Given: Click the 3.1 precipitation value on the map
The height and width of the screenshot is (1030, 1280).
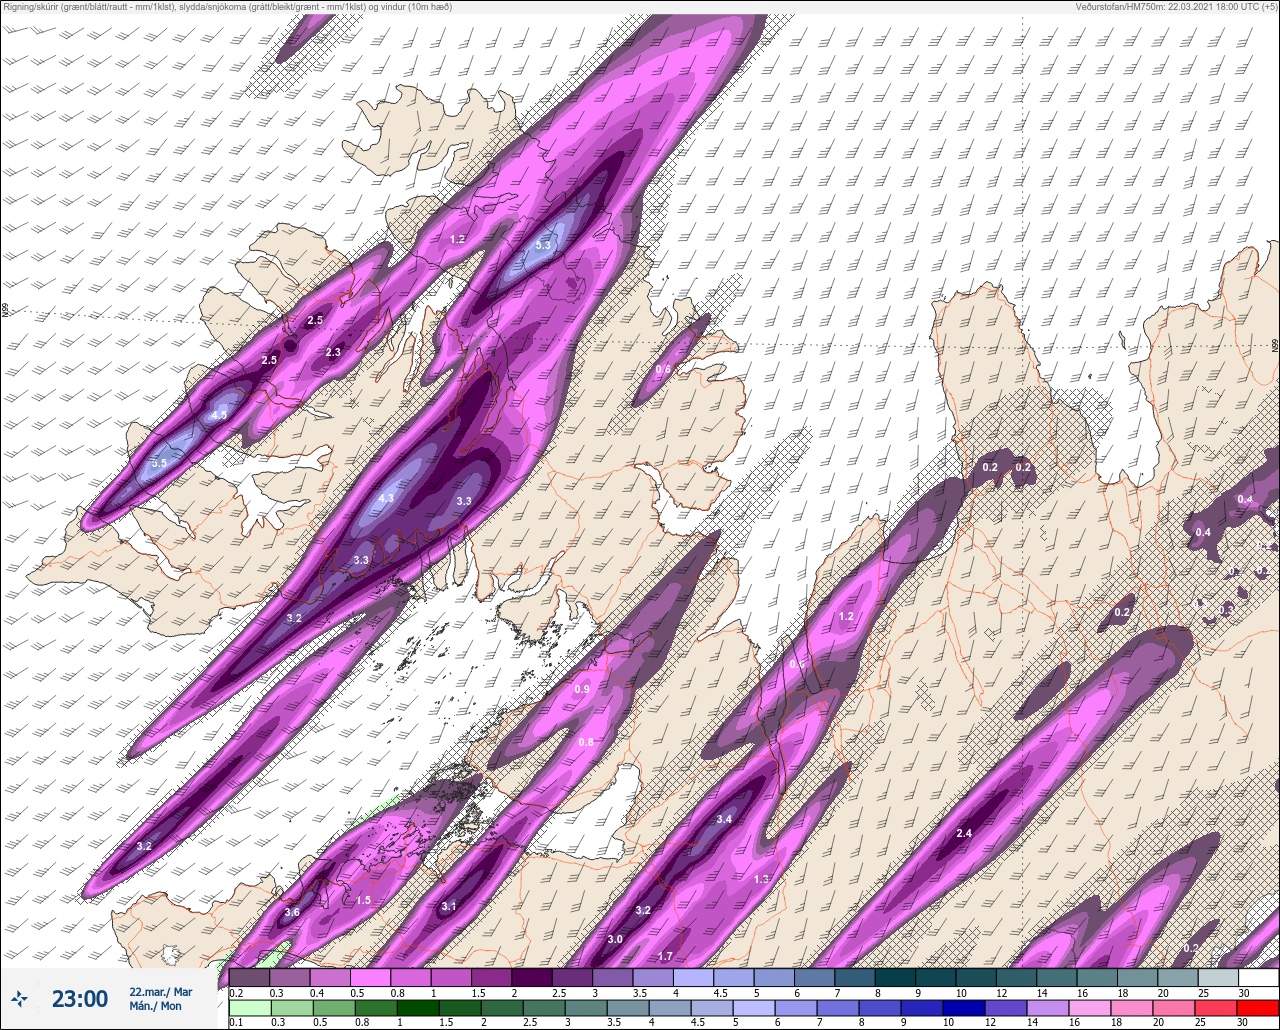Looking at the screenshot, I should pos(449,906).
